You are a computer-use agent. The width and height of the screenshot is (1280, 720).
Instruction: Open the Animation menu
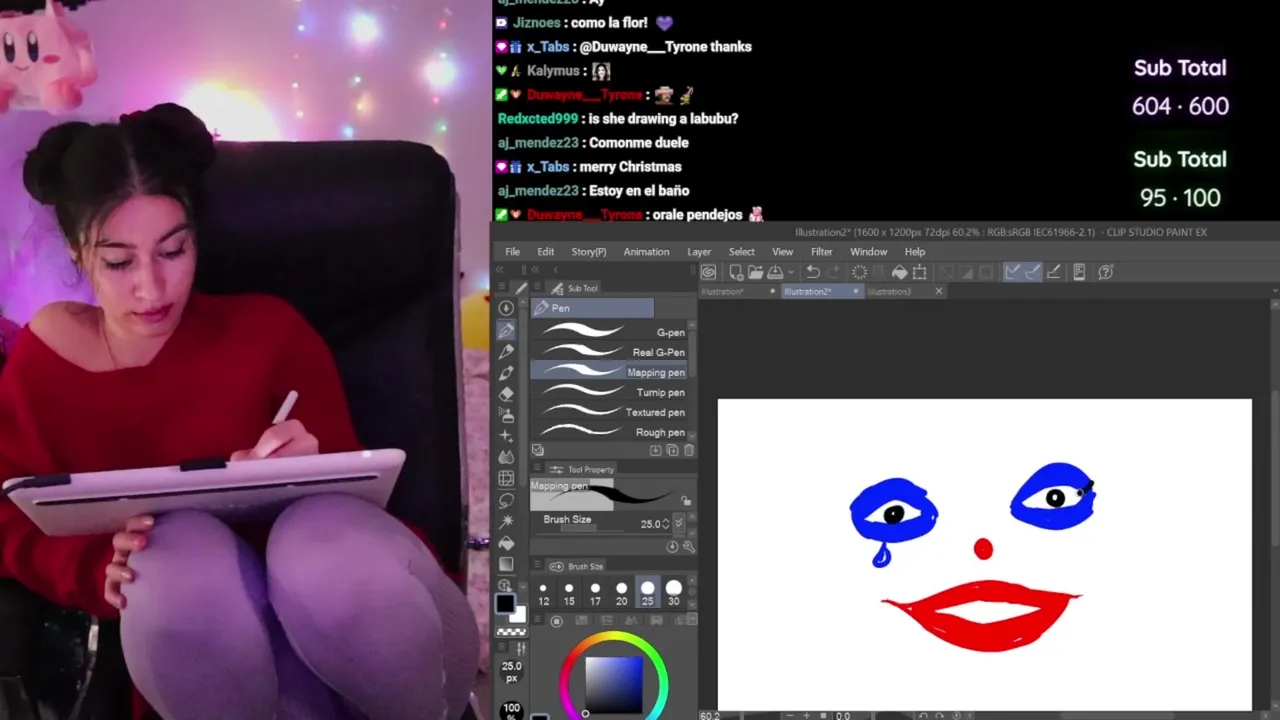point(646,251)
